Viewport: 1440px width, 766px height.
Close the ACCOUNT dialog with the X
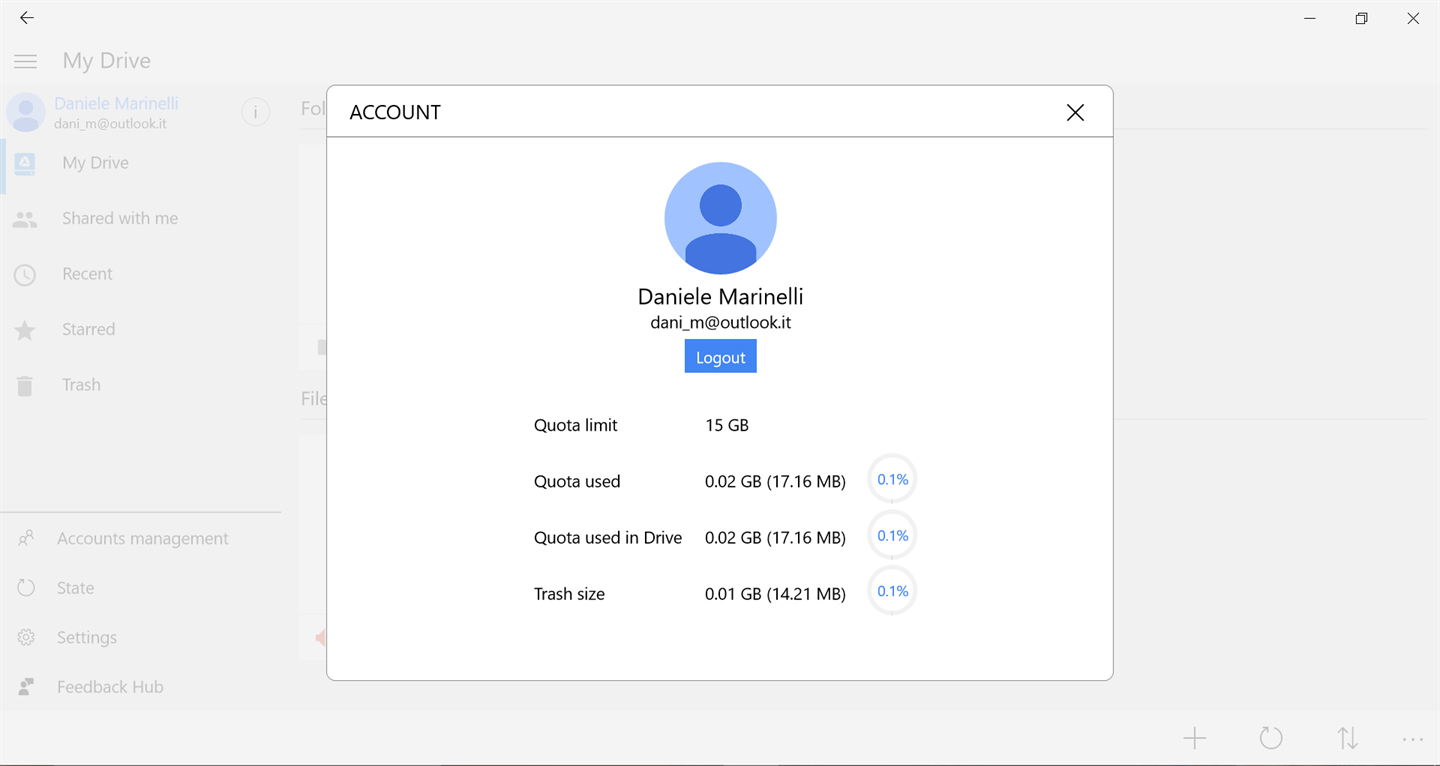tap(1075, 113)
